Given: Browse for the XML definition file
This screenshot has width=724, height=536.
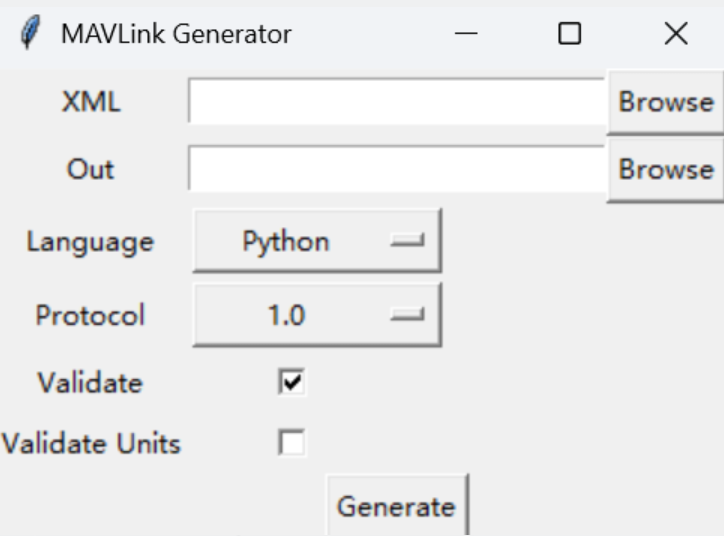Looking at the screenshot, I should pyautogui.click(x=665, y=102).
